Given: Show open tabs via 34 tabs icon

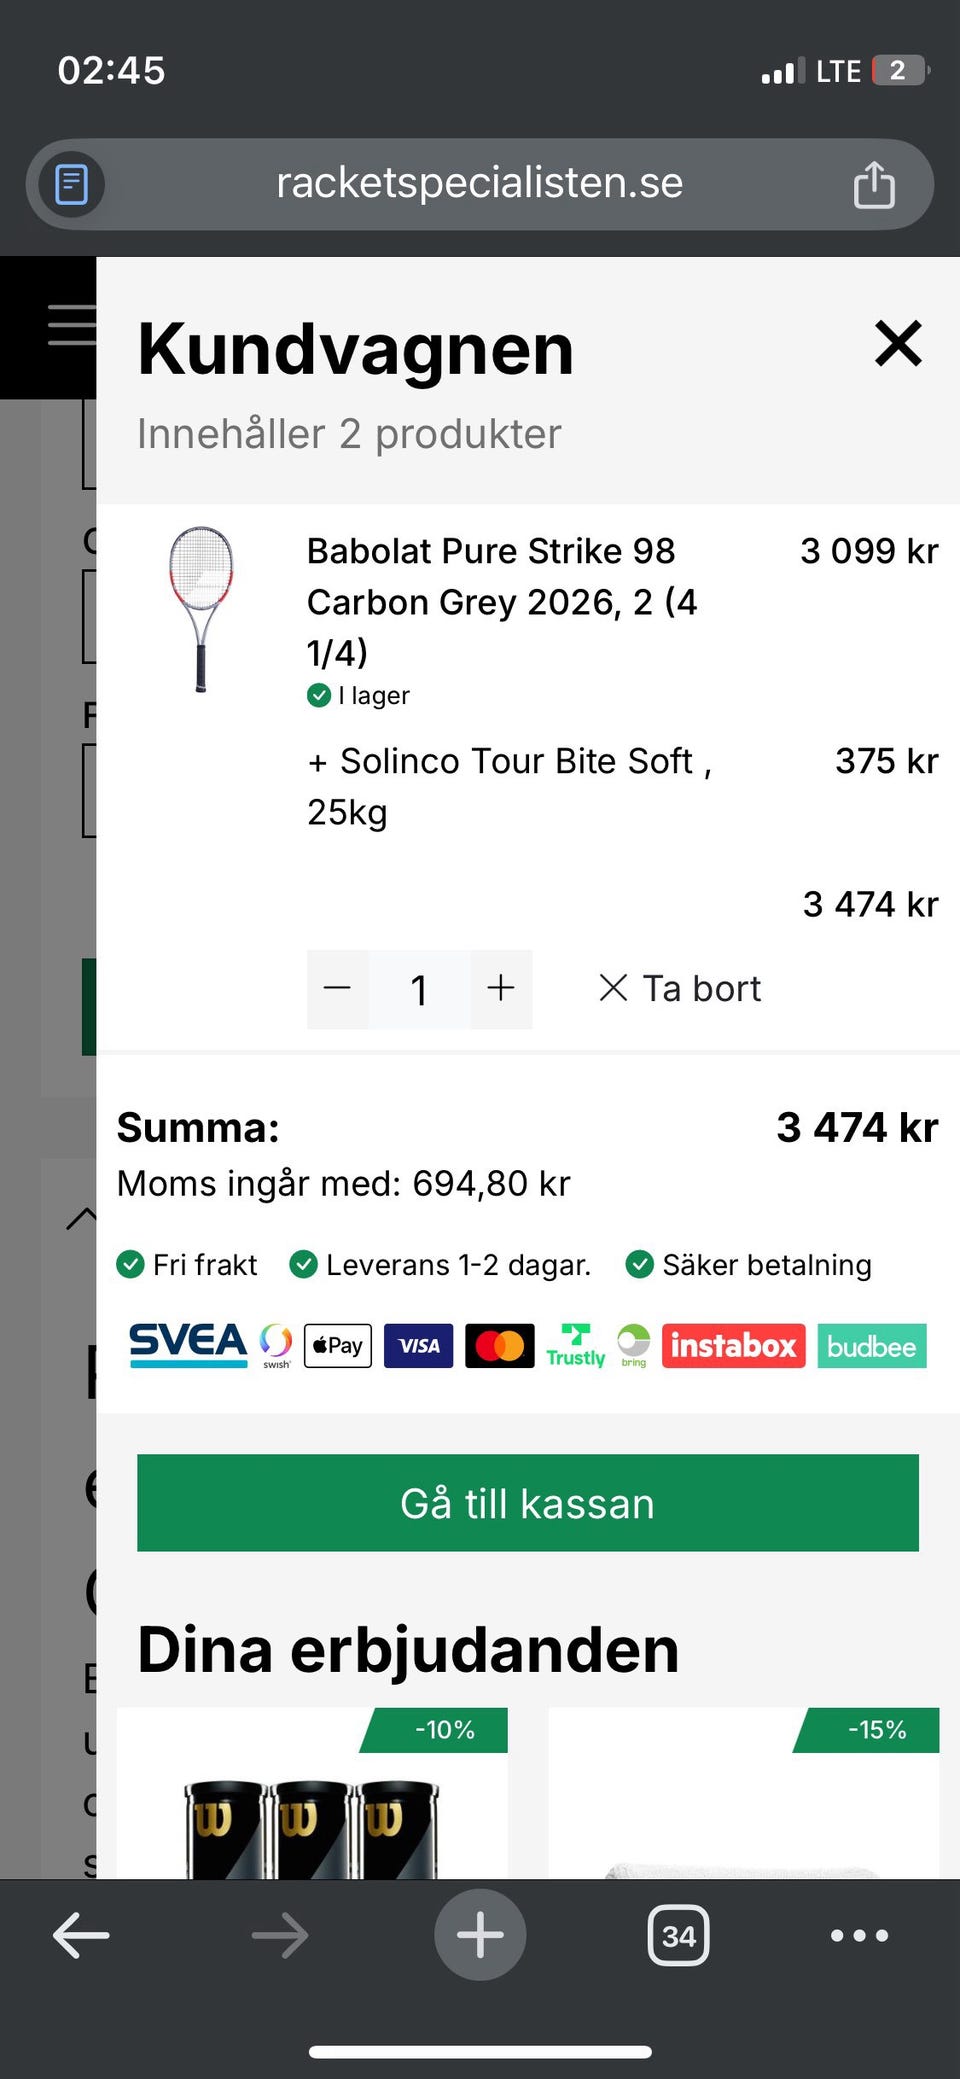Looking at the screenshot, I should coord(679,1936).
